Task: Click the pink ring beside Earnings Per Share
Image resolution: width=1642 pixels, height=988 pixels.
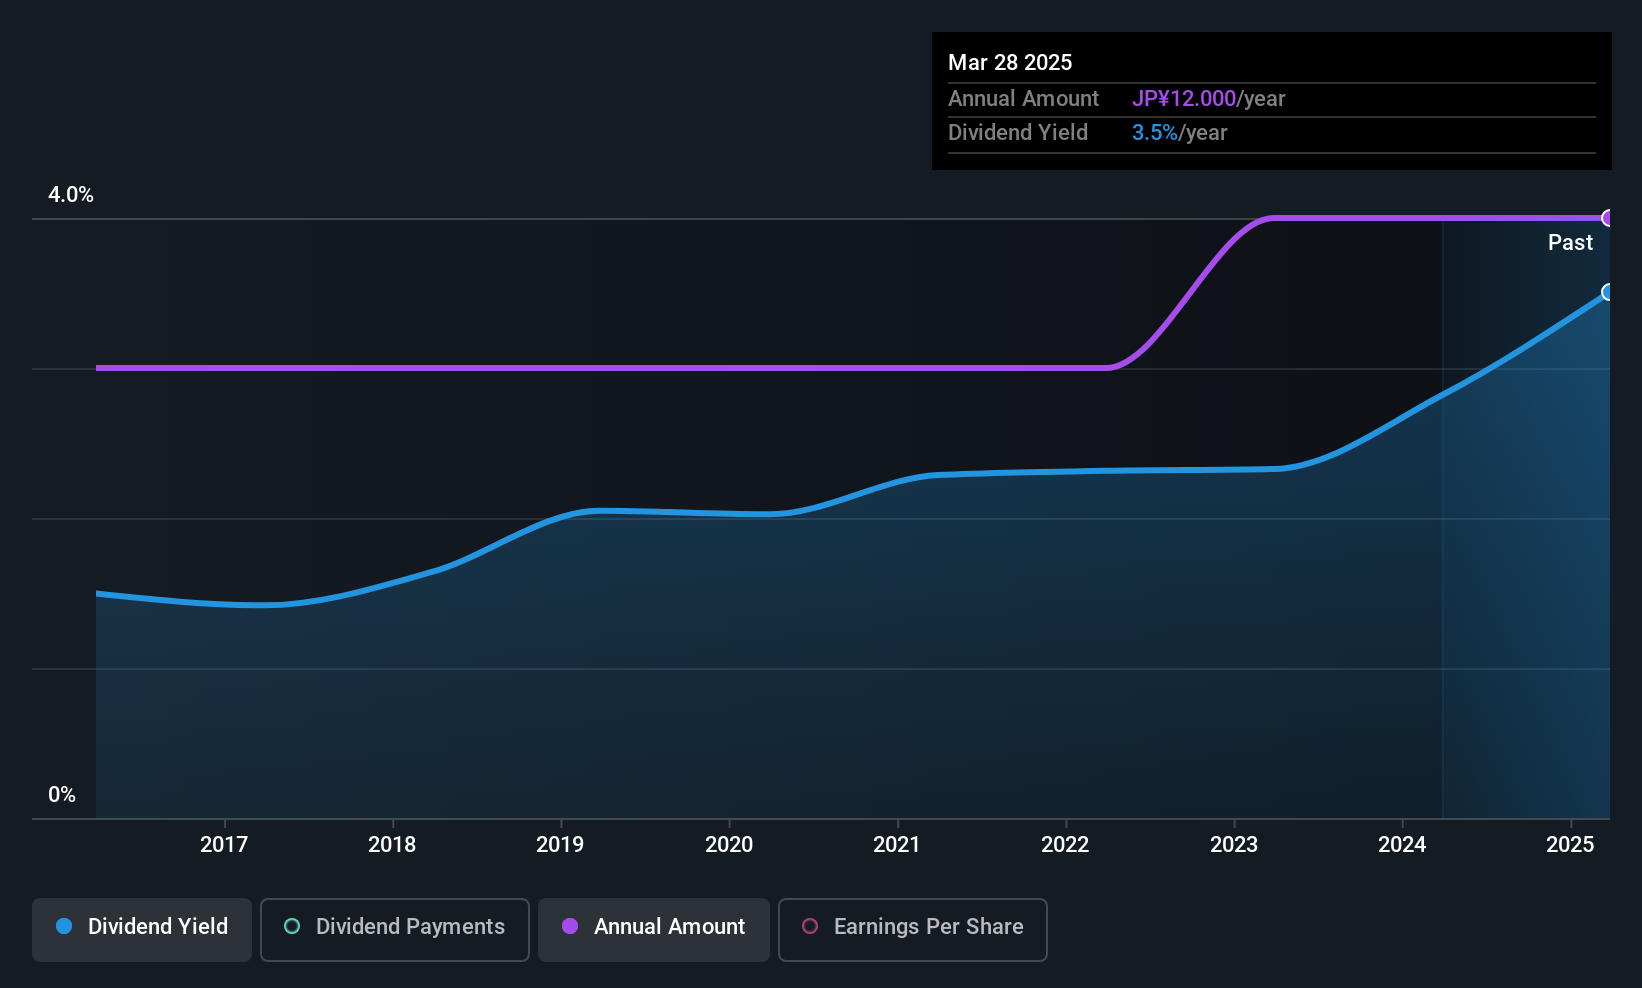Action: point(810,927)
